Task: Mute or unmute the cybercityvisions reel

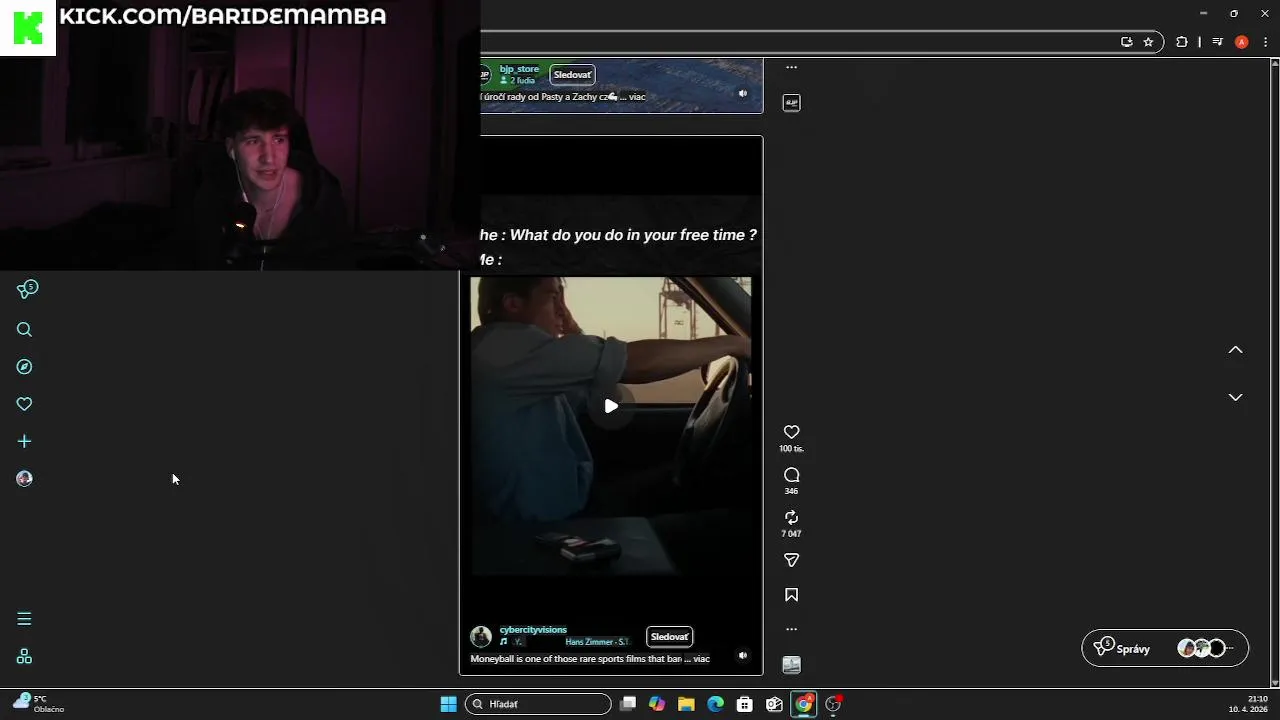Action: pos(742,656)
